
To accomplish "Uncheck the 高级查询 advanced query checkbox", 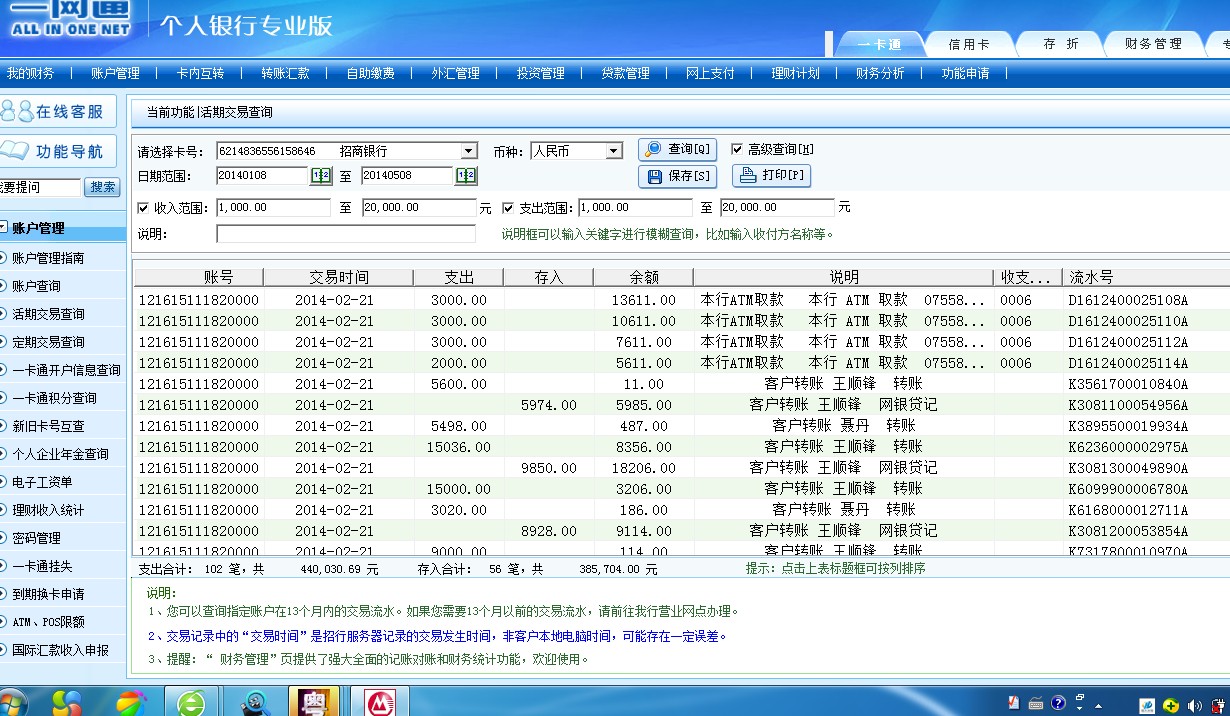I will (x=737, y=149).
